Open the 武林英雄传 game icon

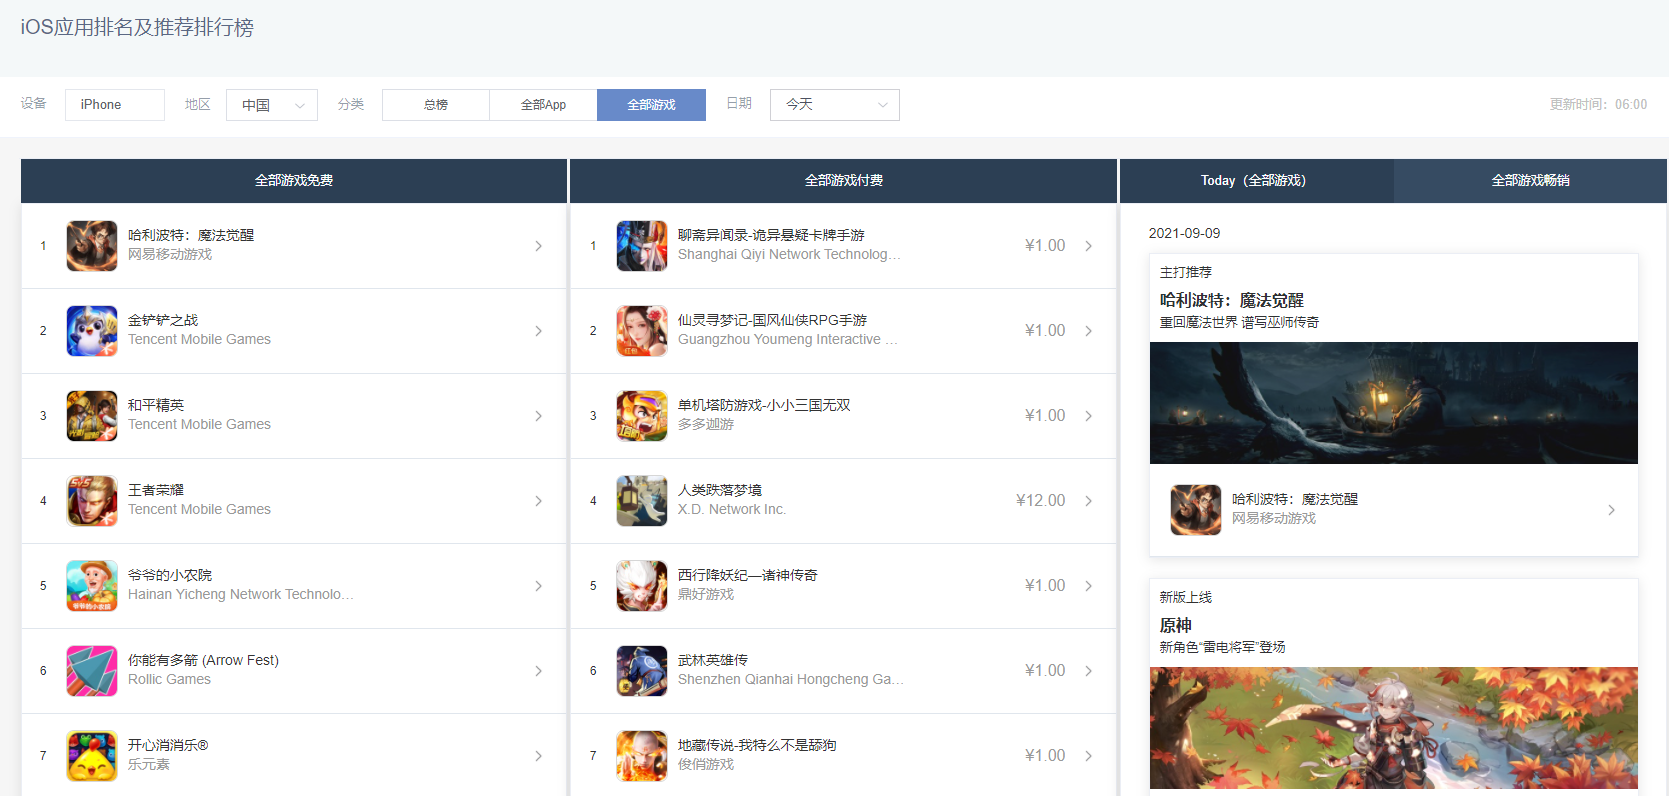[x=642, y=671]
